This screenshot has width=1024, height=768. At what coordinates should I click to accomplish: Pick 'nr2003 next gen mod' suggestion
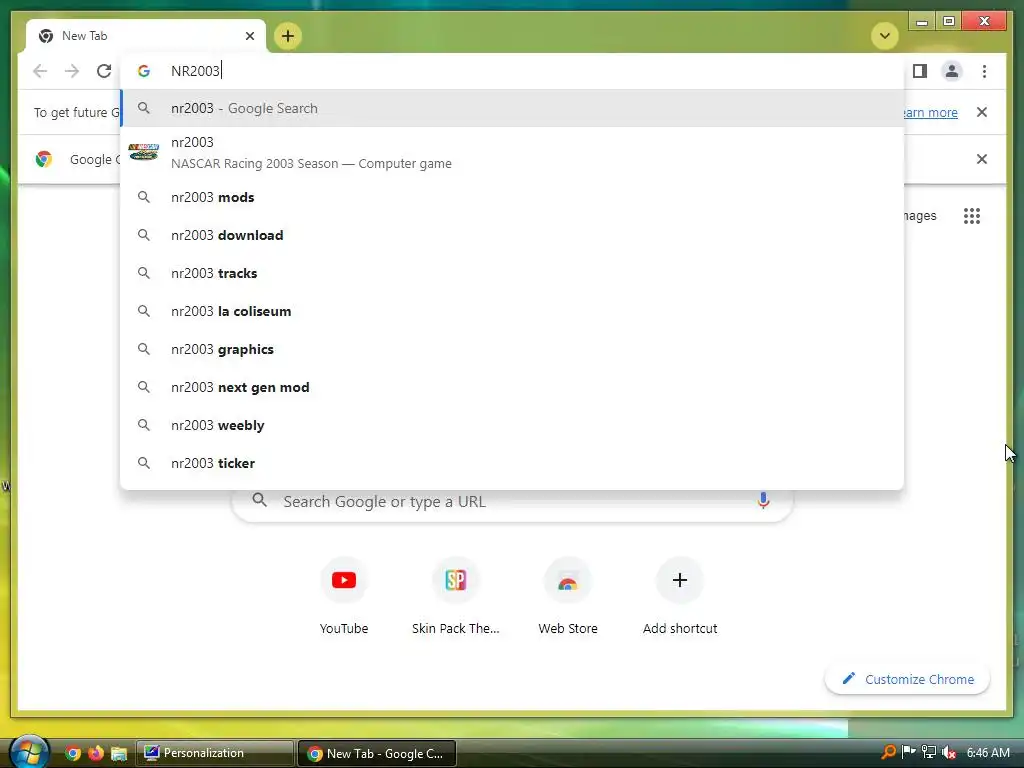513,387
